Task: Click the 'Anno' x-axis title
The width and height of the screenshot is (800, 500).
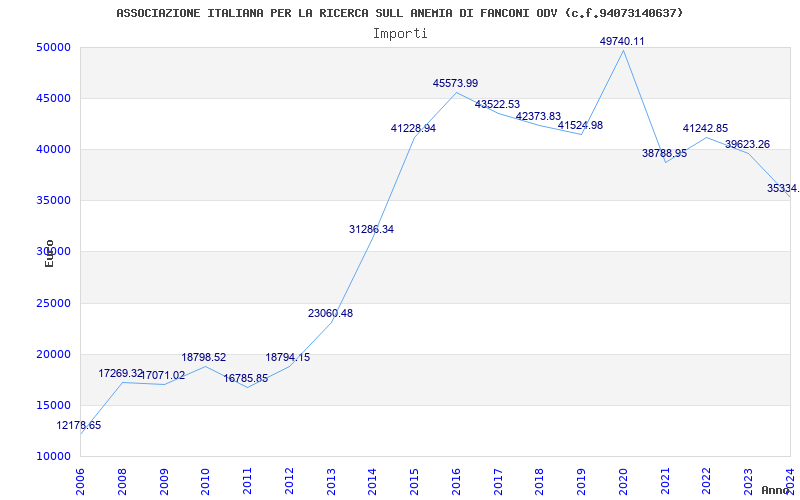Action: (x=775, y=490)
